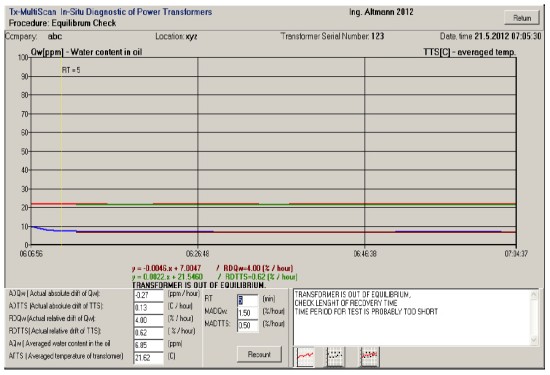Click the out of equilibrium message text box
Image resolution: width=550 pixels, height=375 pixels.
[412, 317]
